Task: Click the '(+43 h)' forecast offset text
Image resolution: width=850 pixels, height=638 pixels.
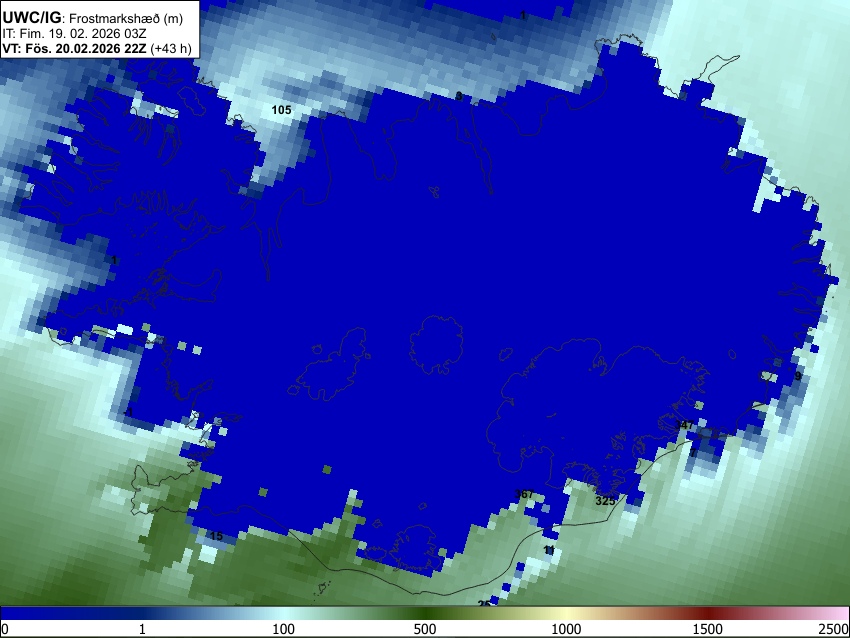Action: (170, 48)
